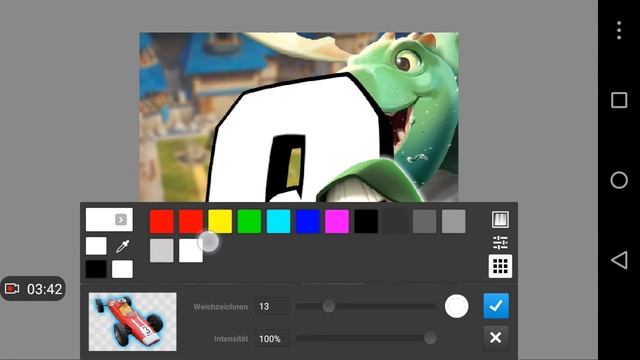Pick the green color swatch
This screenshot has width=640, height=360.
(249, 222)
